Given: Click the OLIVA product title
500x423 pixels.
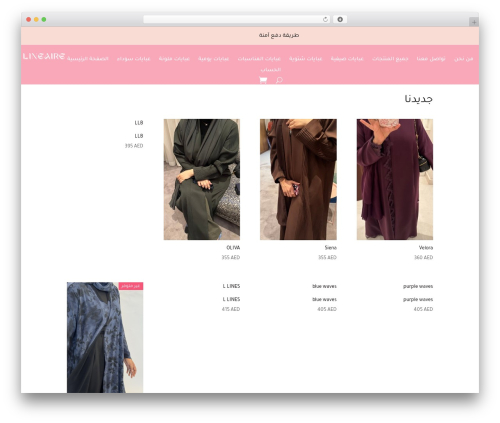Looking at the screenshot, I should coord(233,248).
